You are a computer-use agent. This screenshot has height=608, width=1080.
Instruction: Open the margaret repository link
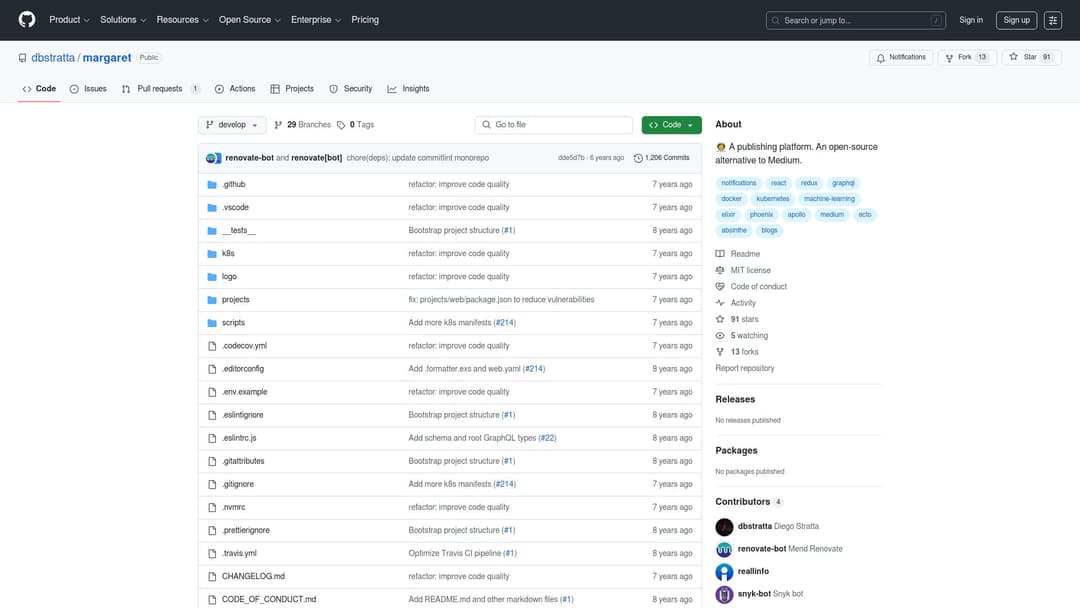coord(107,58)
